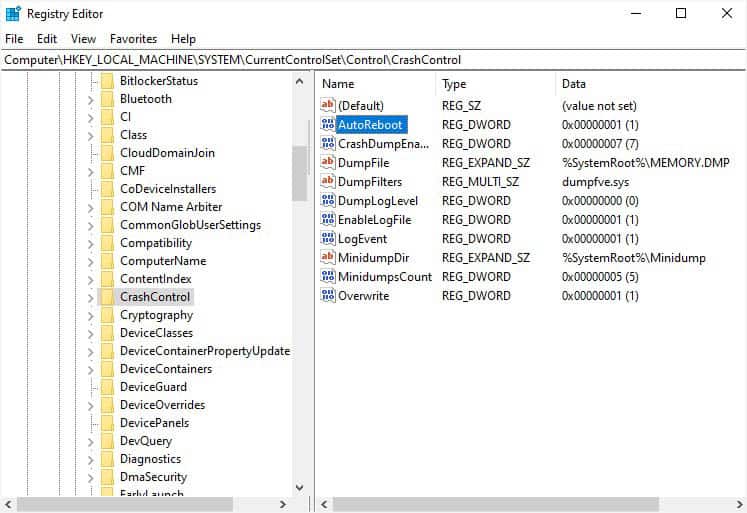Click the folder icon for Diagnostics
The width and height of the screenshot is (747, 513).
pos(108,459)
